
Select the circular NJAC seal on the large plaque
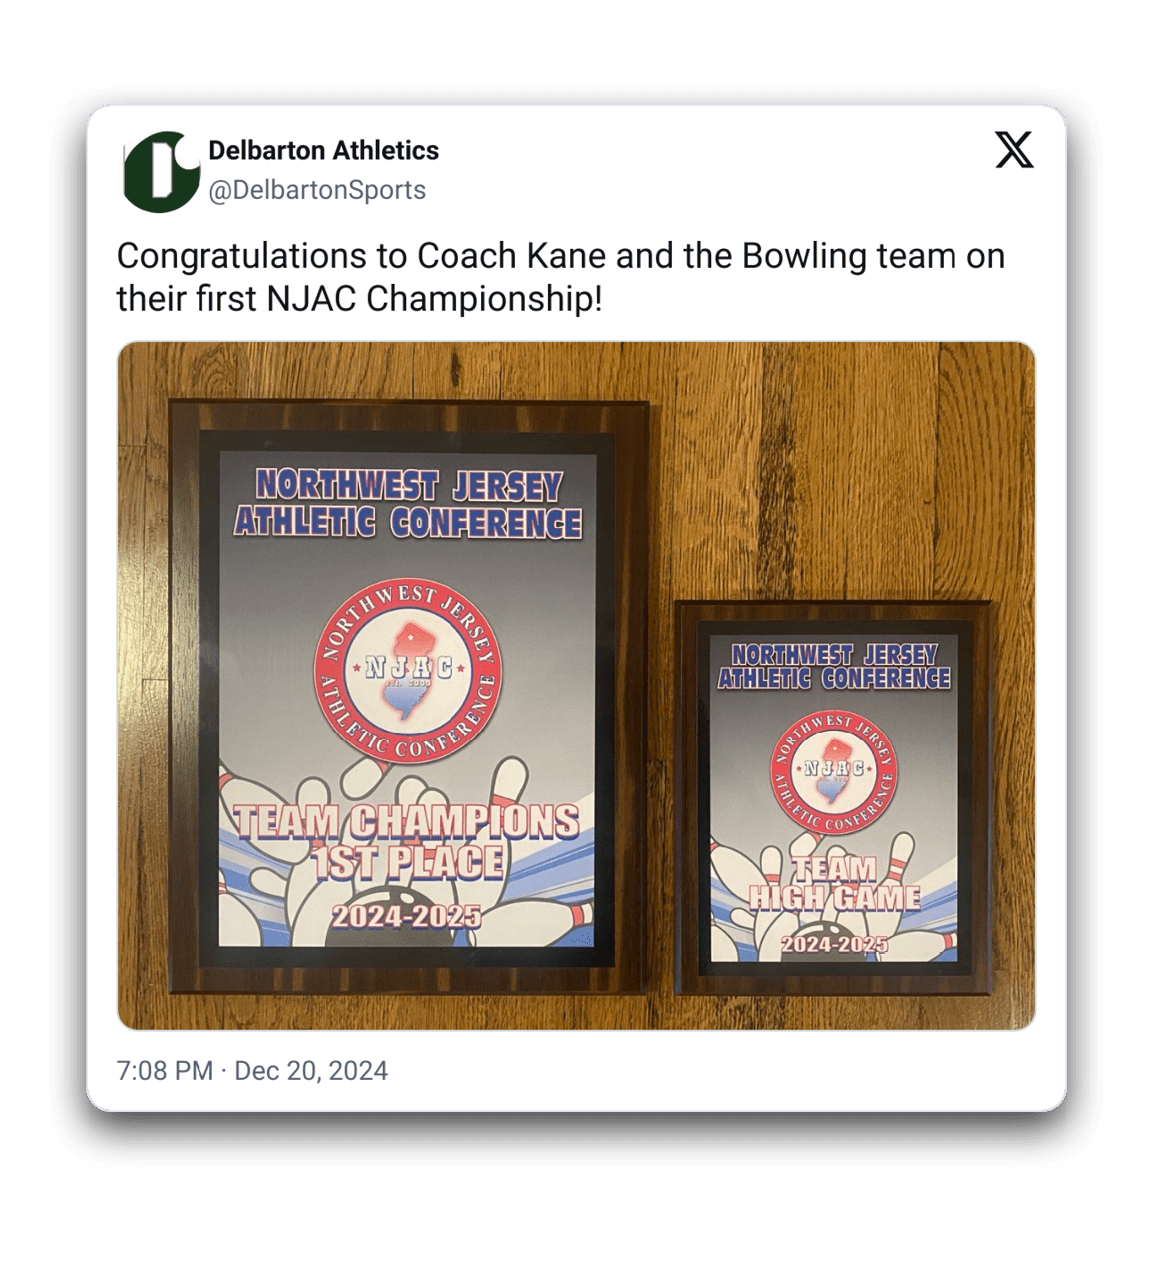coord(408,671)
